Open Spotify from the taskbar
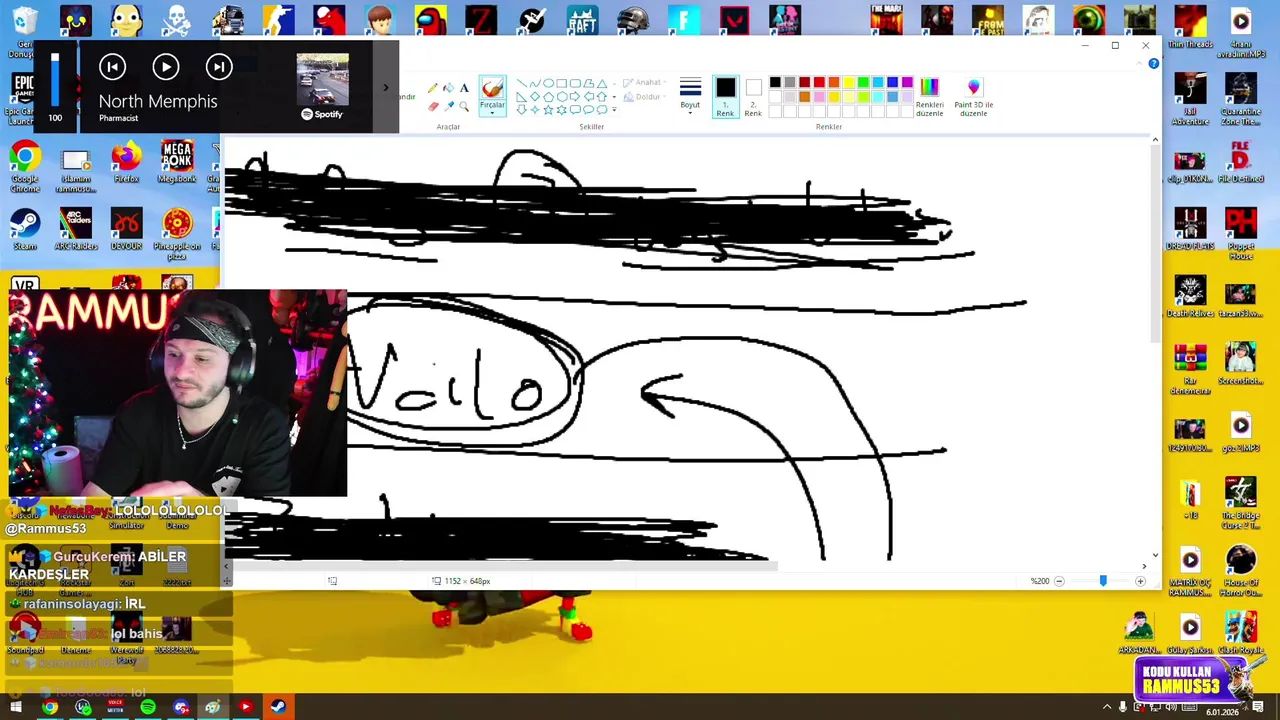 coord(148,707)
